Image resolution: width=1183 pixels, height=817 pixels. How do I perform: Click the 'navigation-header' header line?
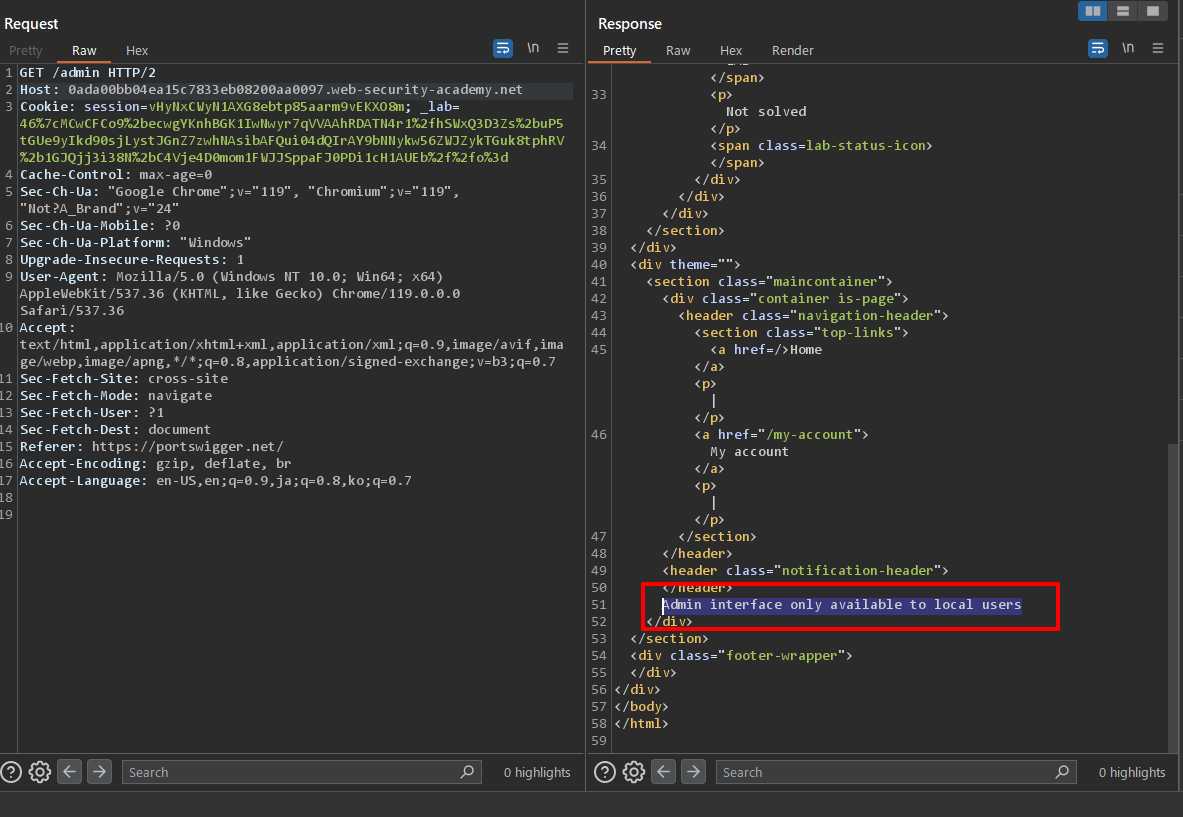(x=813, y=315)
